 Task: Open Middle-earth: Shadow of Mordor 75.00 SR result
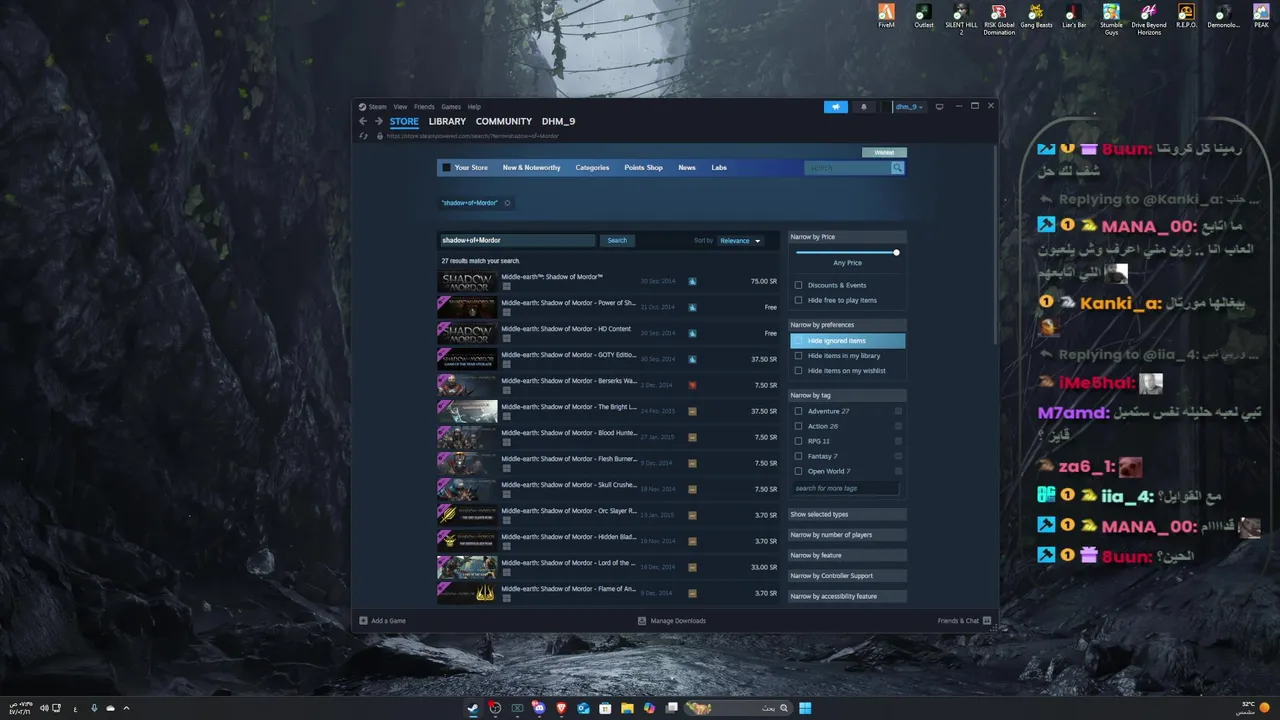[x=608, y=281]
